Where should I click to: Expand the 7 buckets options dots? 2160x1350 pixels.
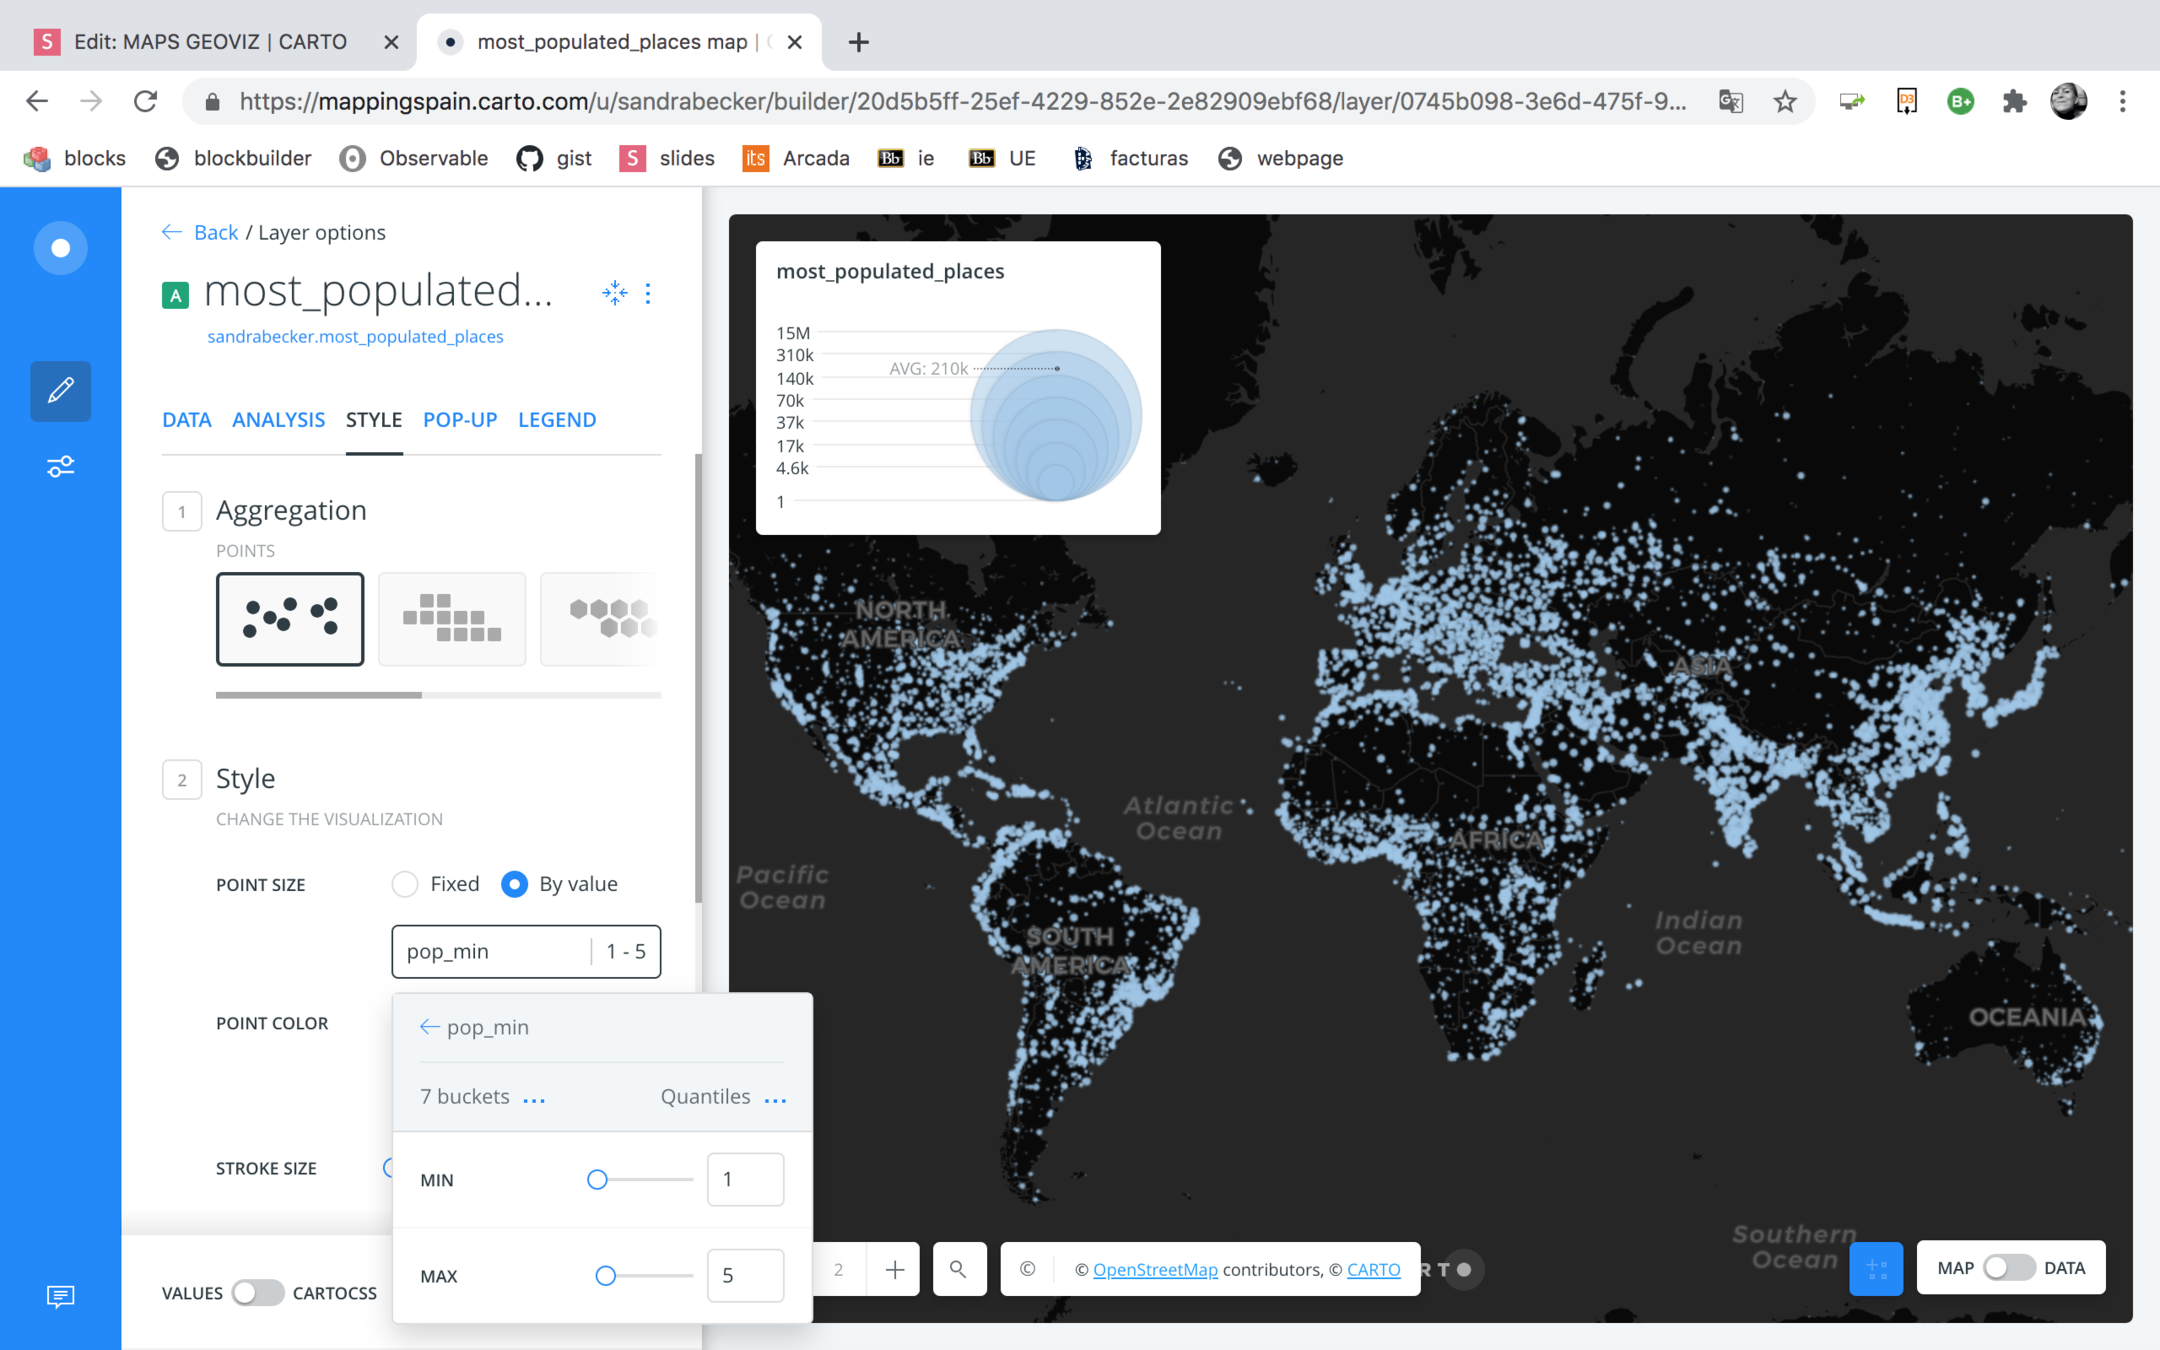[x=534, y=1099]
